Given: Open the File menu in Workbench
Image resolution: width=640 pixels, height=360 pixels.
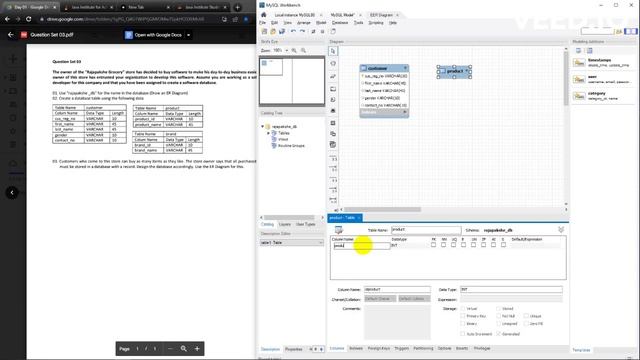Looking at the screenshot, I should click(262, 23).
